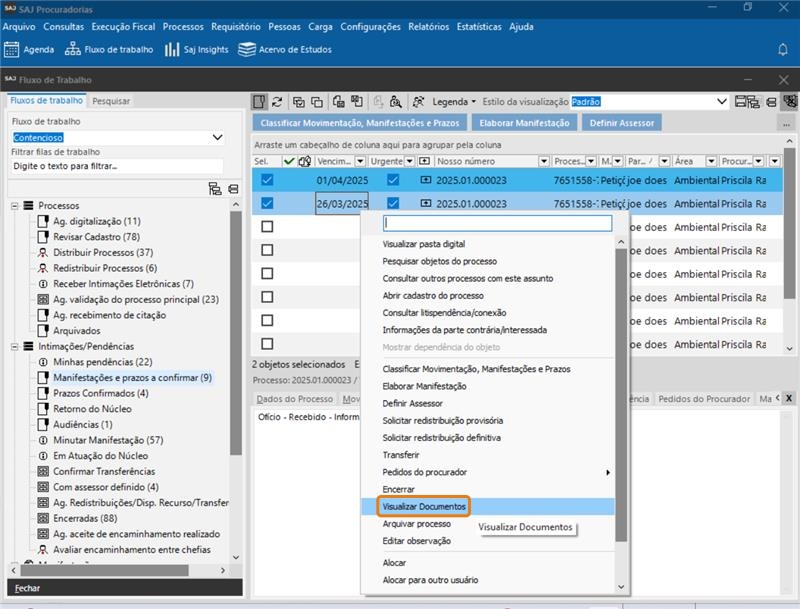This screenshot has width=800, height=609.
Task: Click the tree-style view icon in top-right toolbar
Action: tap(754, 102)
